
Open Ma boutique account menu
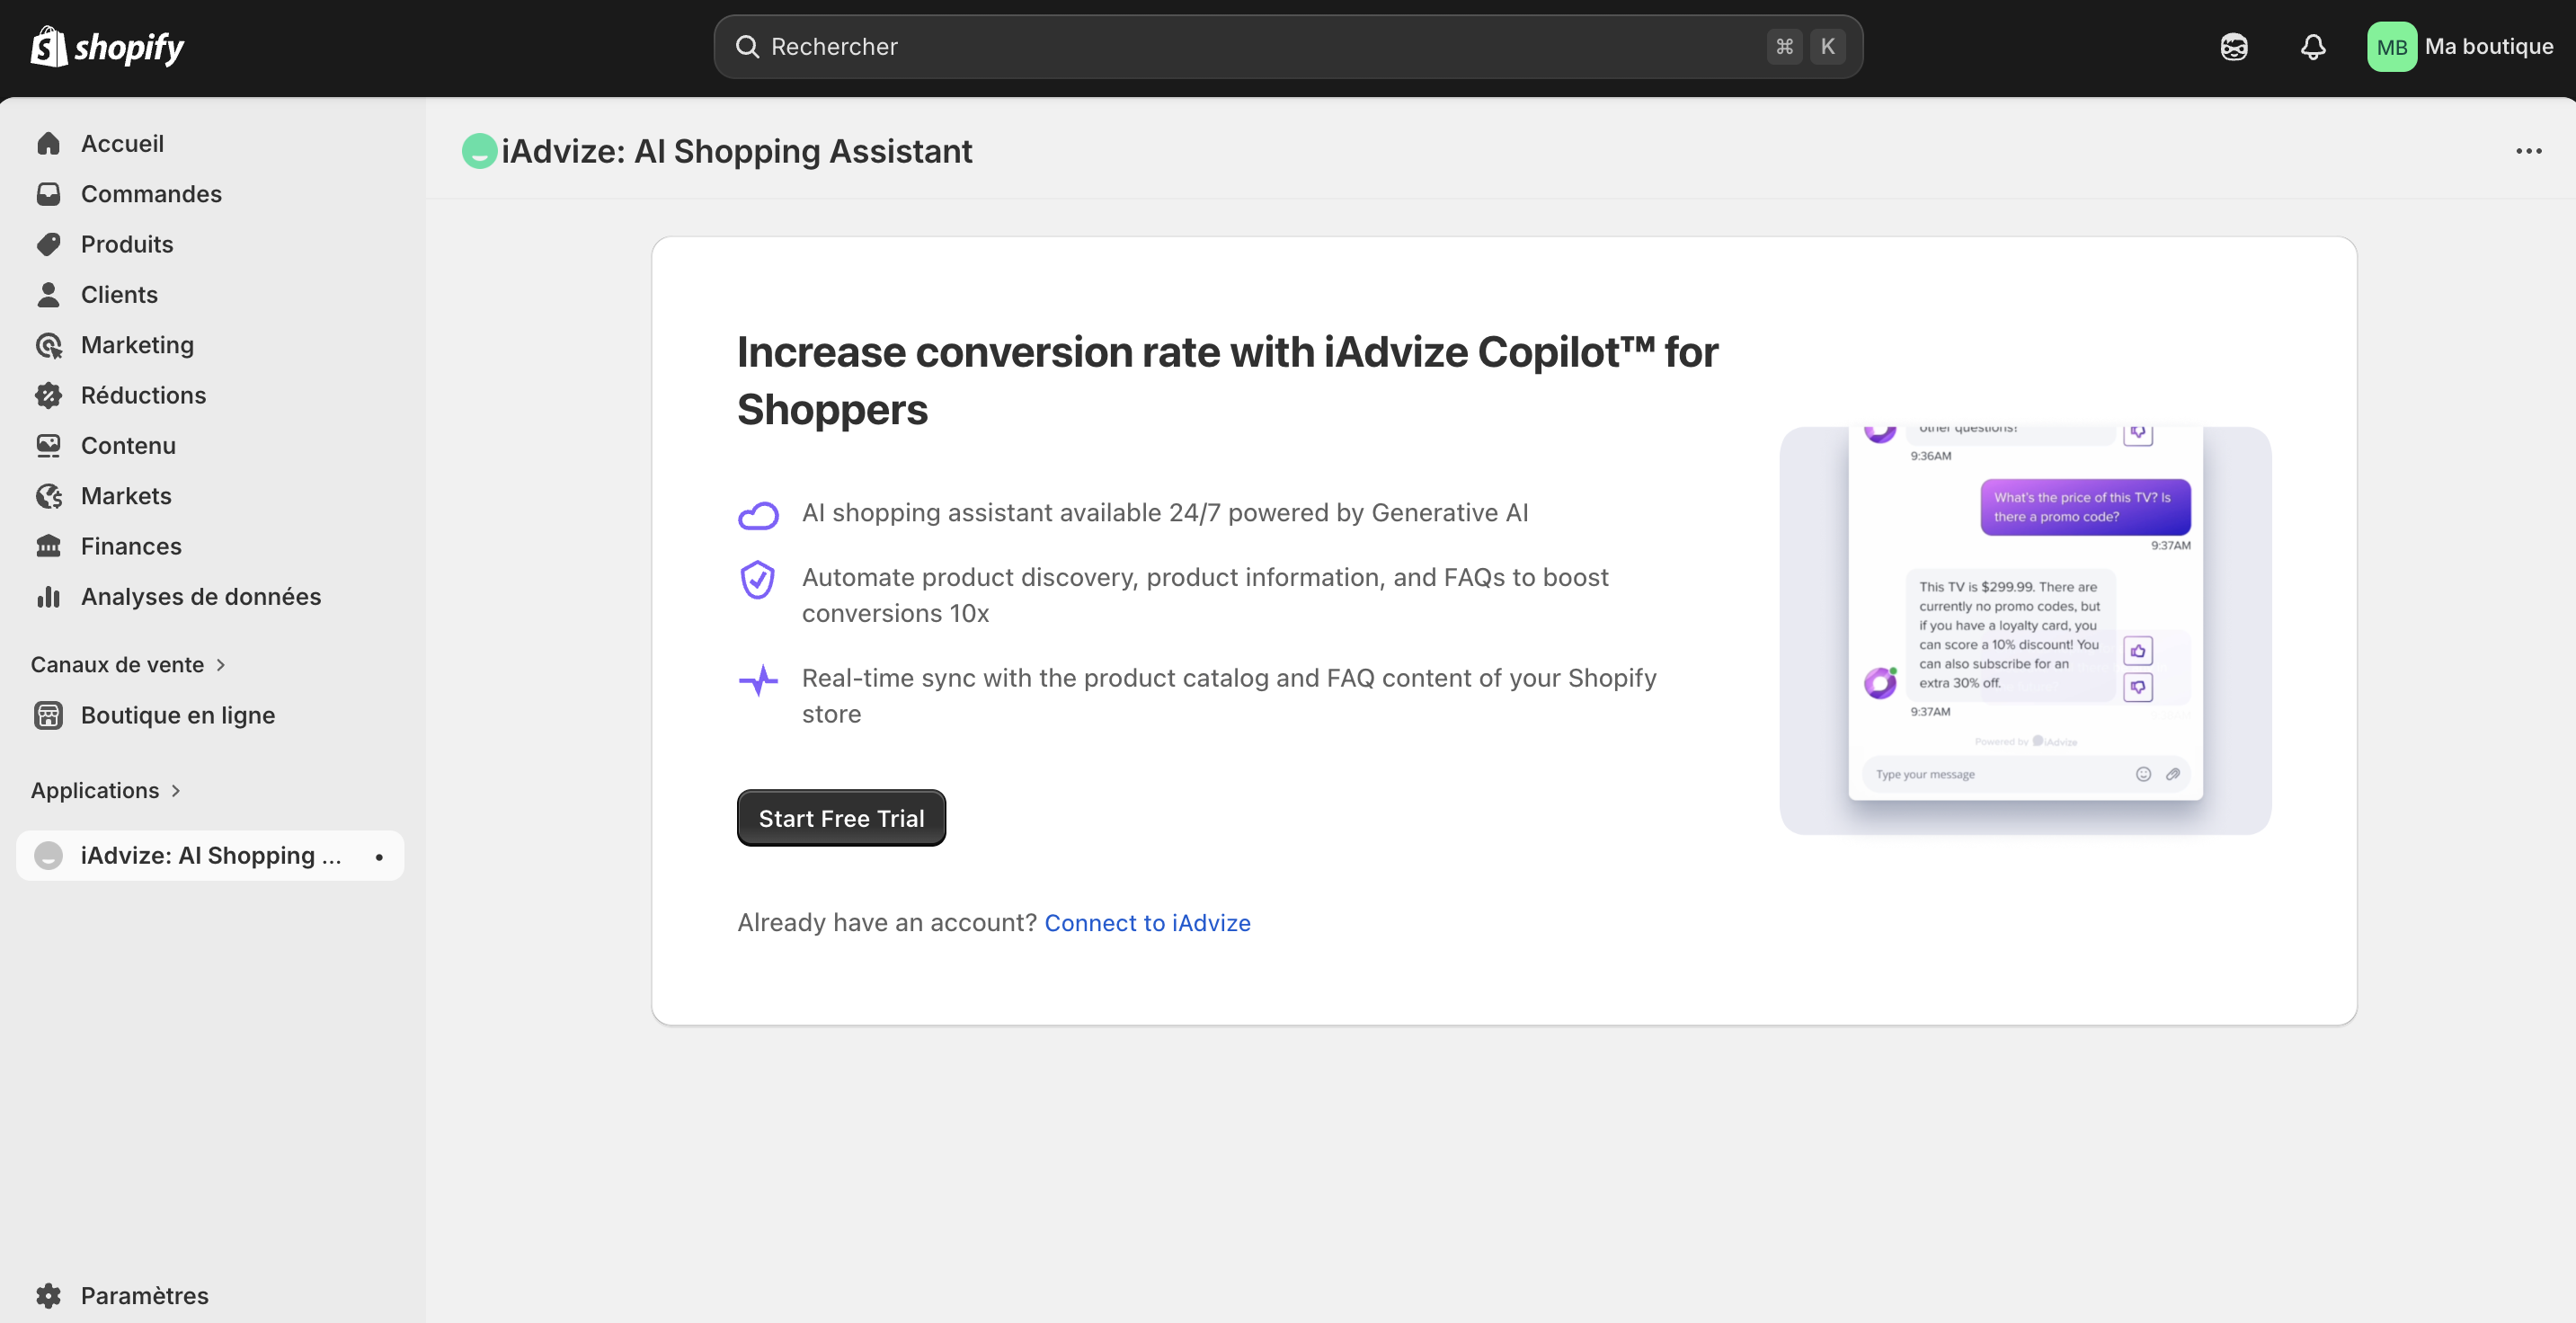(x=2460, y=47)
